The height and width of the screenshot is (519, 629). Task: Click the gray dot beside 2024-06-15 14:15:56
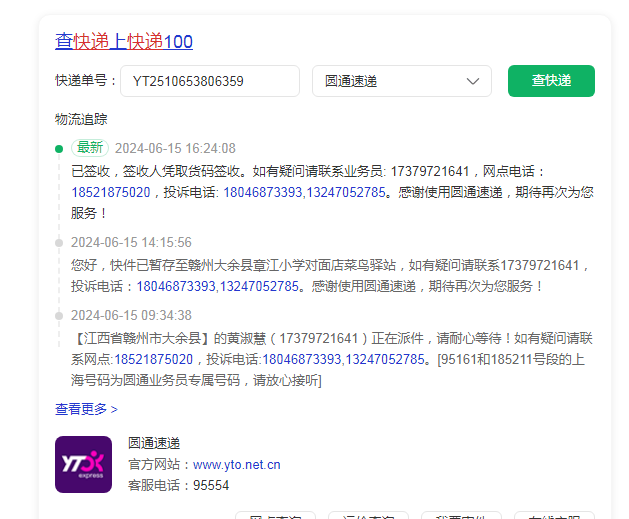[x=59, y=243]
